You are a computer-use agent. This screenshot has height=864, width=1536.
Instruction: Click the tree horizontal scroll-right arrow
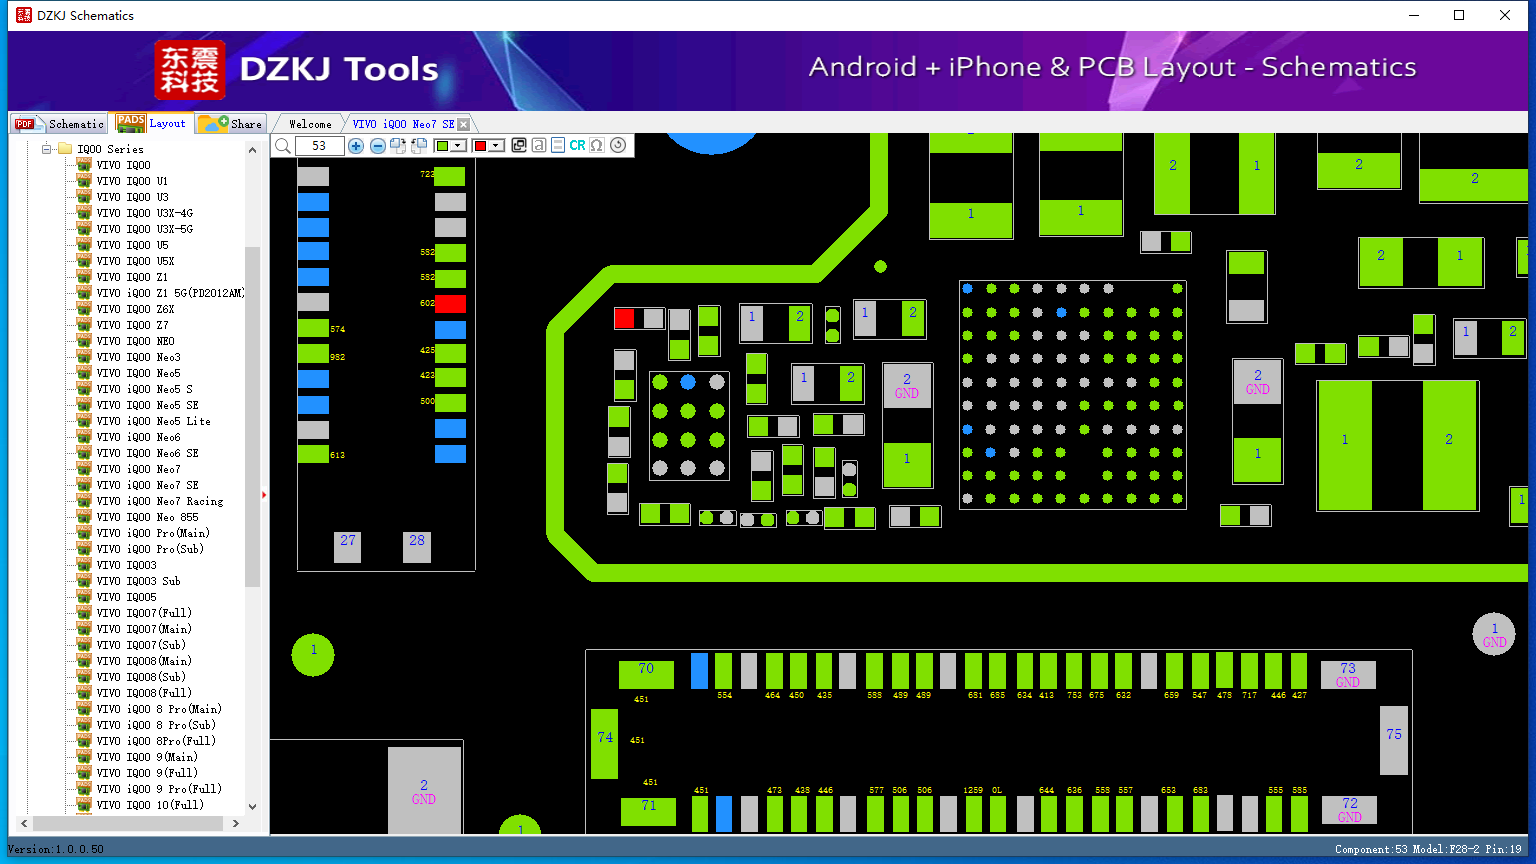point(236,824)
